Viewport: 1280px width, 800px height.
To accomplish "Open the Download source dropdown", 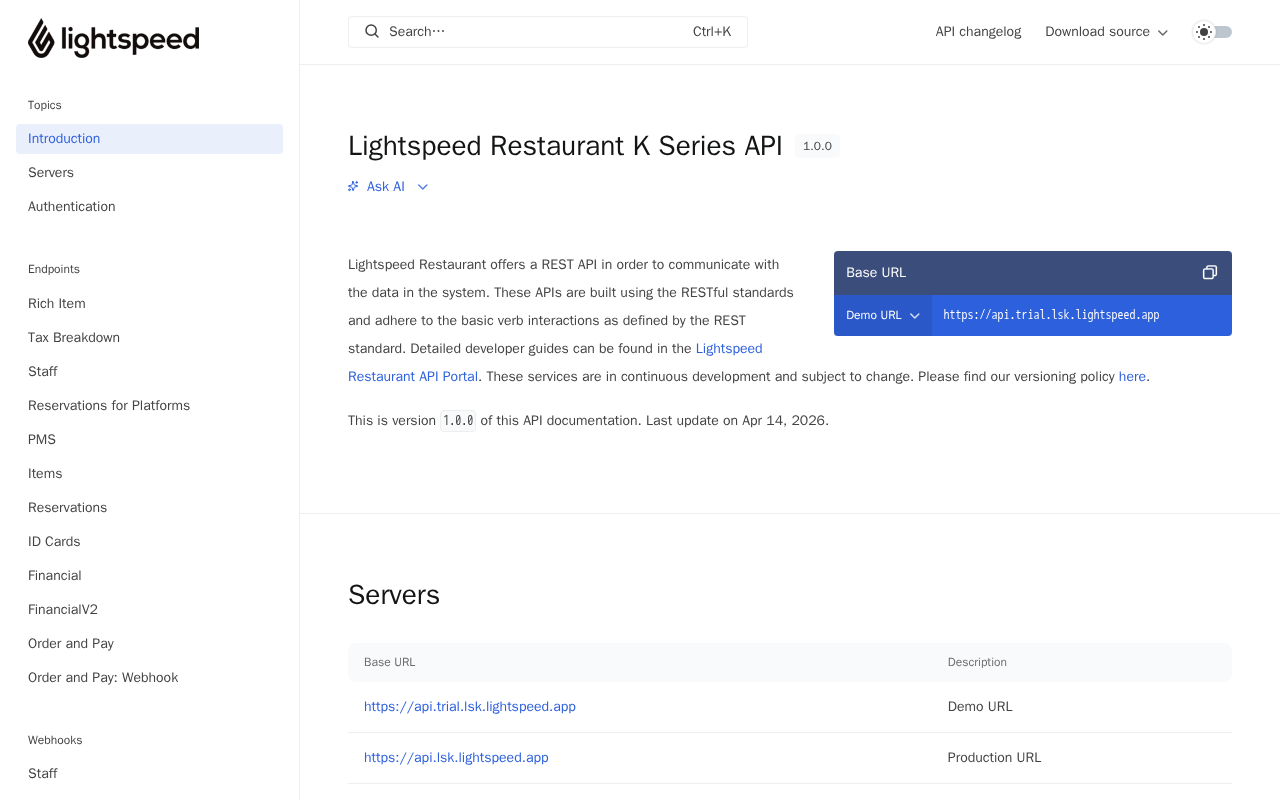I will pos(1106,32).
